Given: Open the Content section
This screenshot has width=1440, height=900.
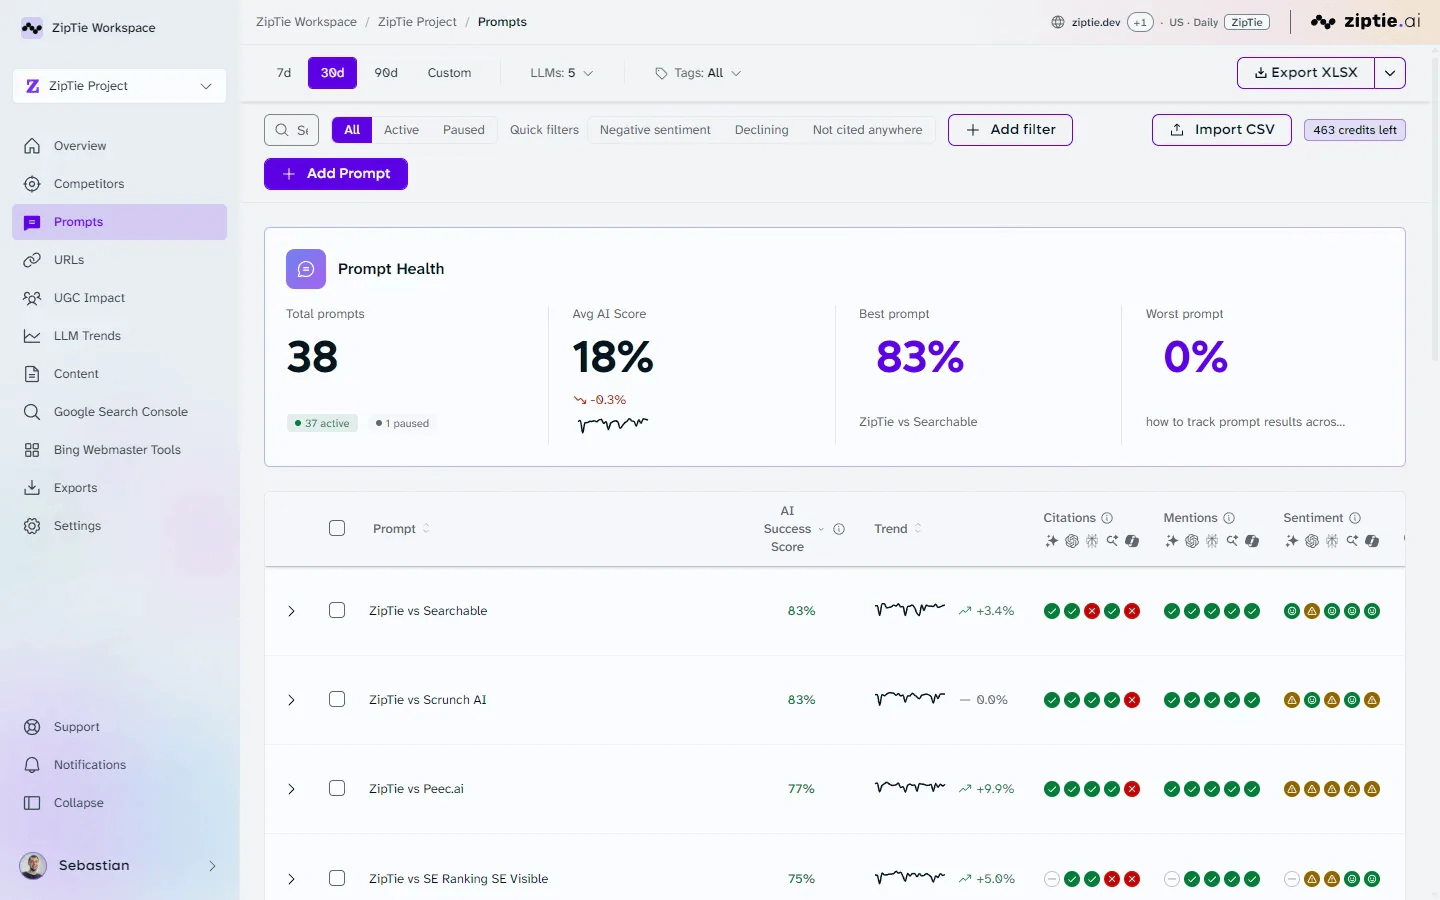Looking at the screenshot, I should (x=119, y=374).
